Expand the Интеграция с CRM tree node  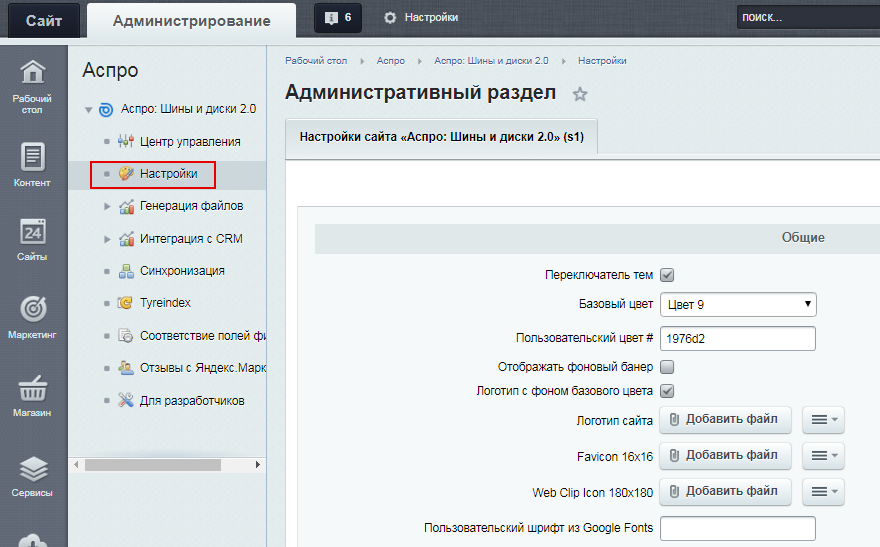pos(107,239)
